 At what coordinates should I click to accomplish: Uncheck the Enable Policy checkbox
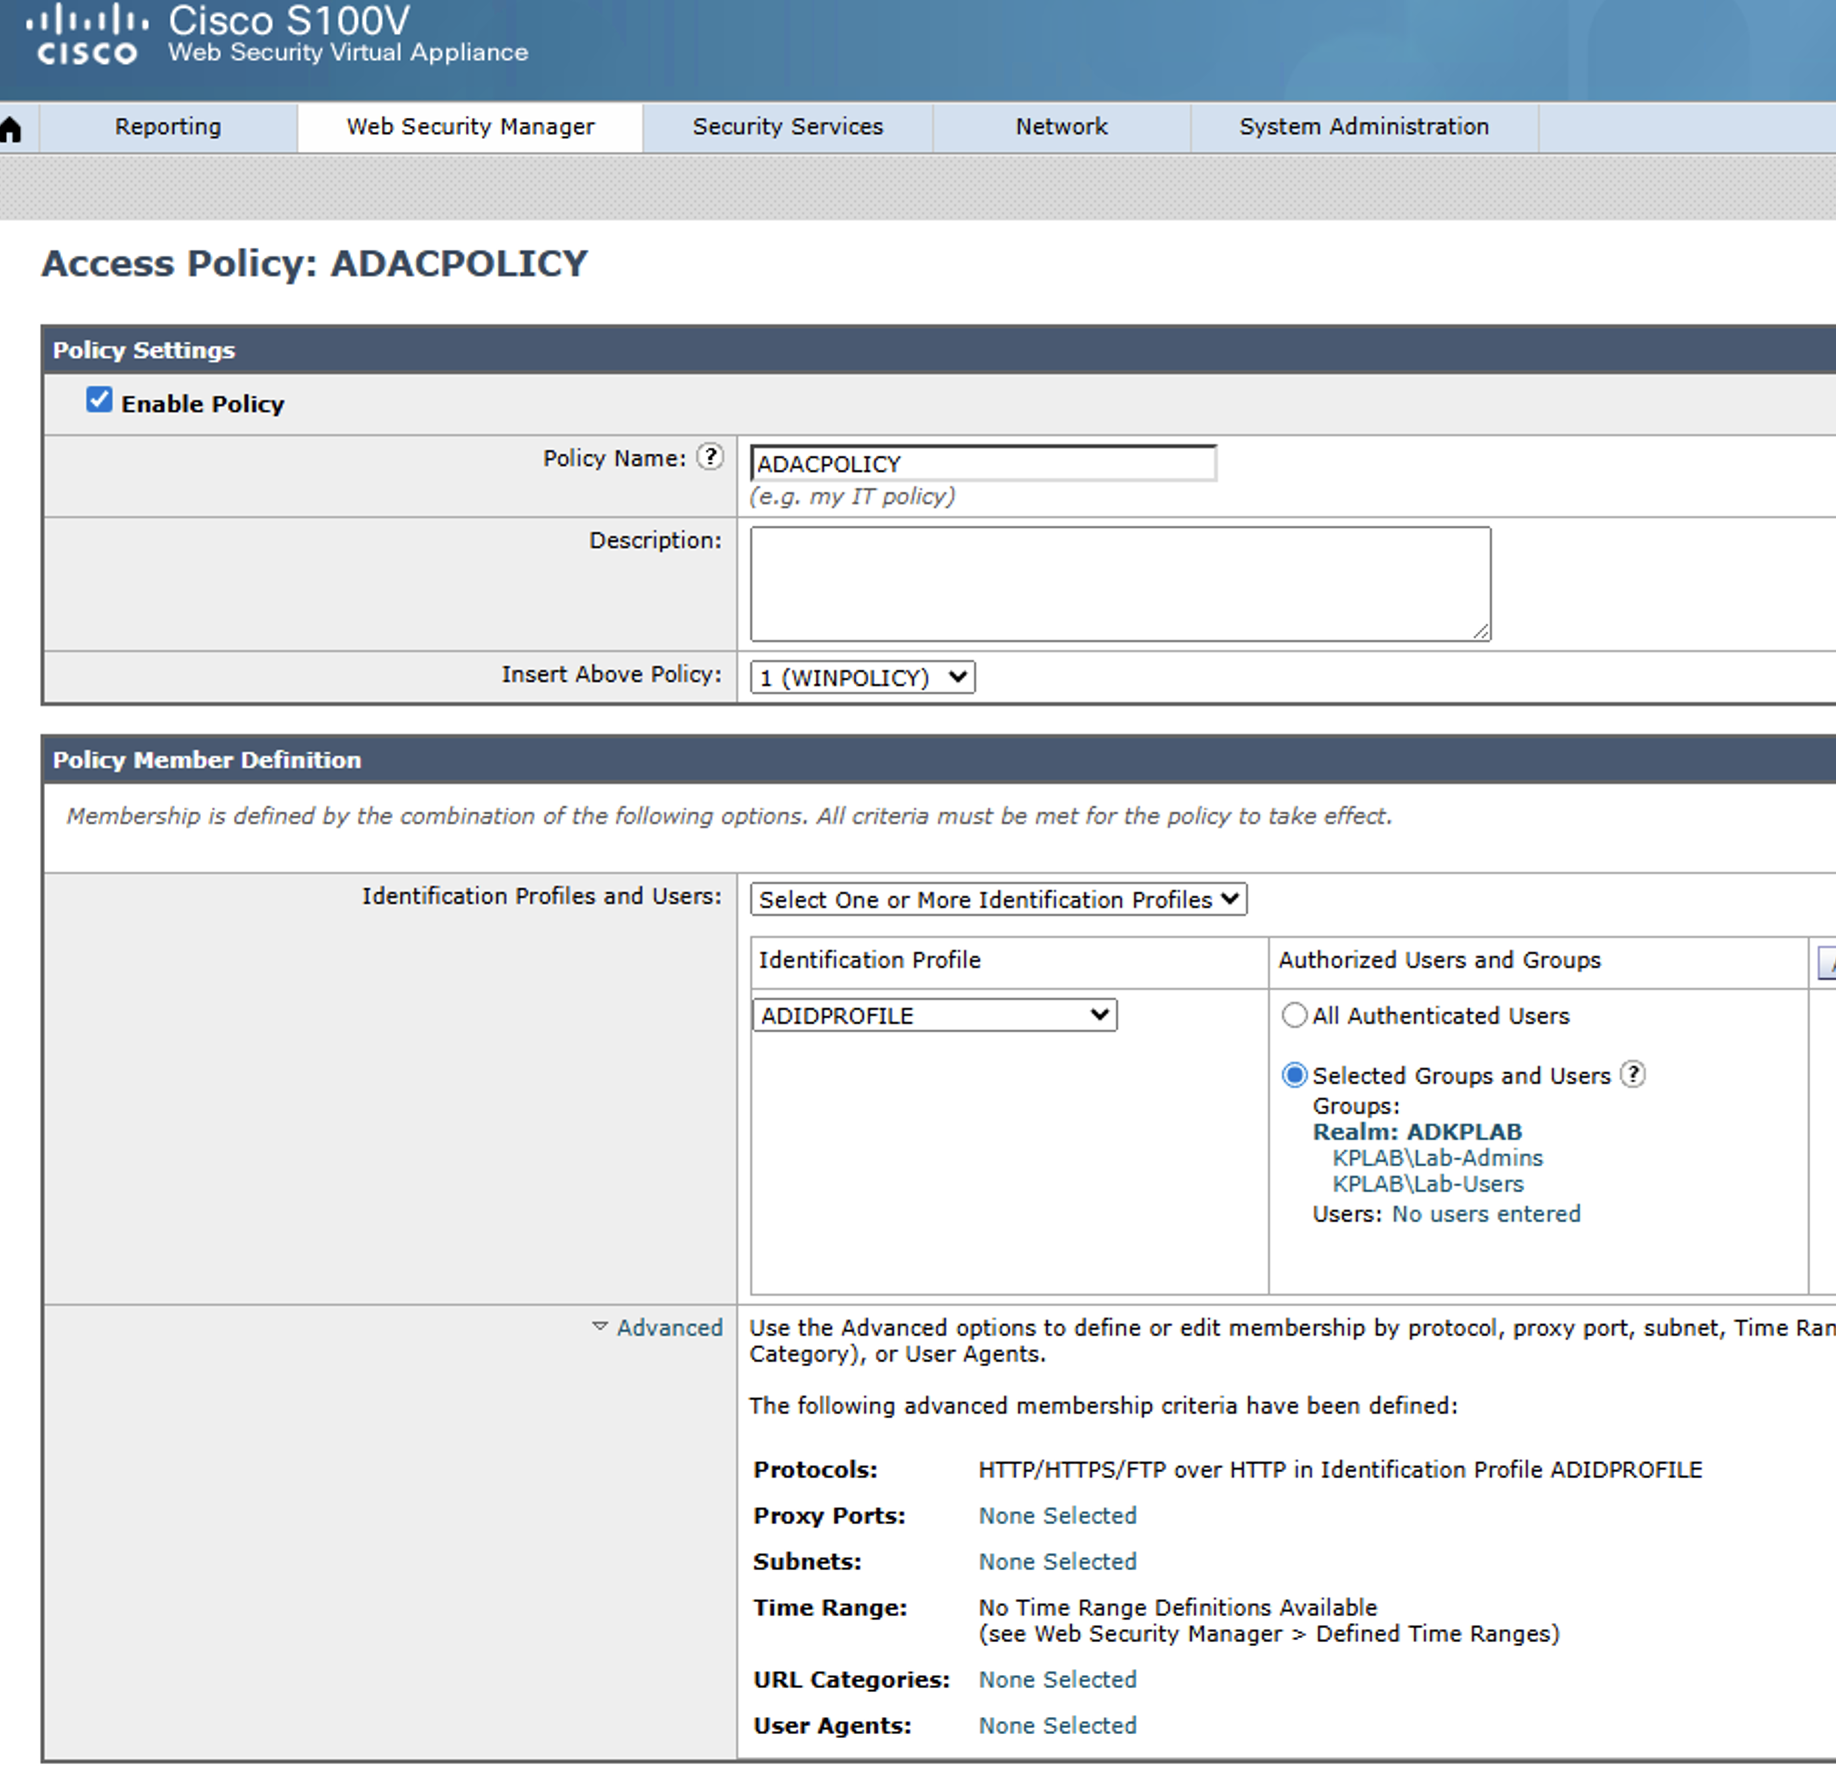click(x=98, y=399)
